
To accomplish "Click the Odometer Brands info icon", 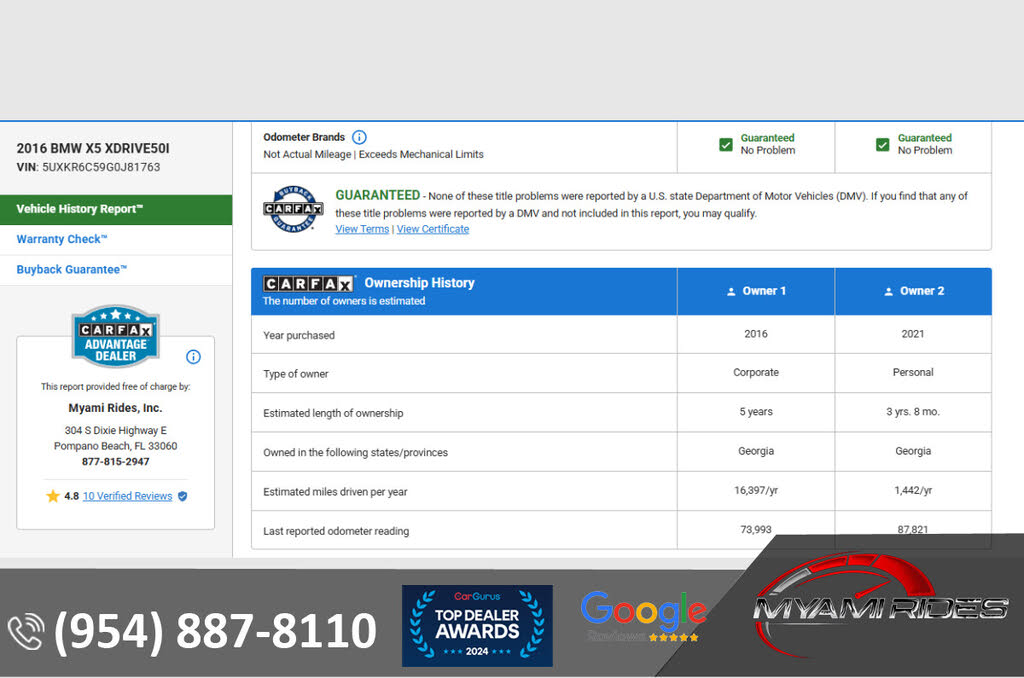I will (x=359, y=137).
